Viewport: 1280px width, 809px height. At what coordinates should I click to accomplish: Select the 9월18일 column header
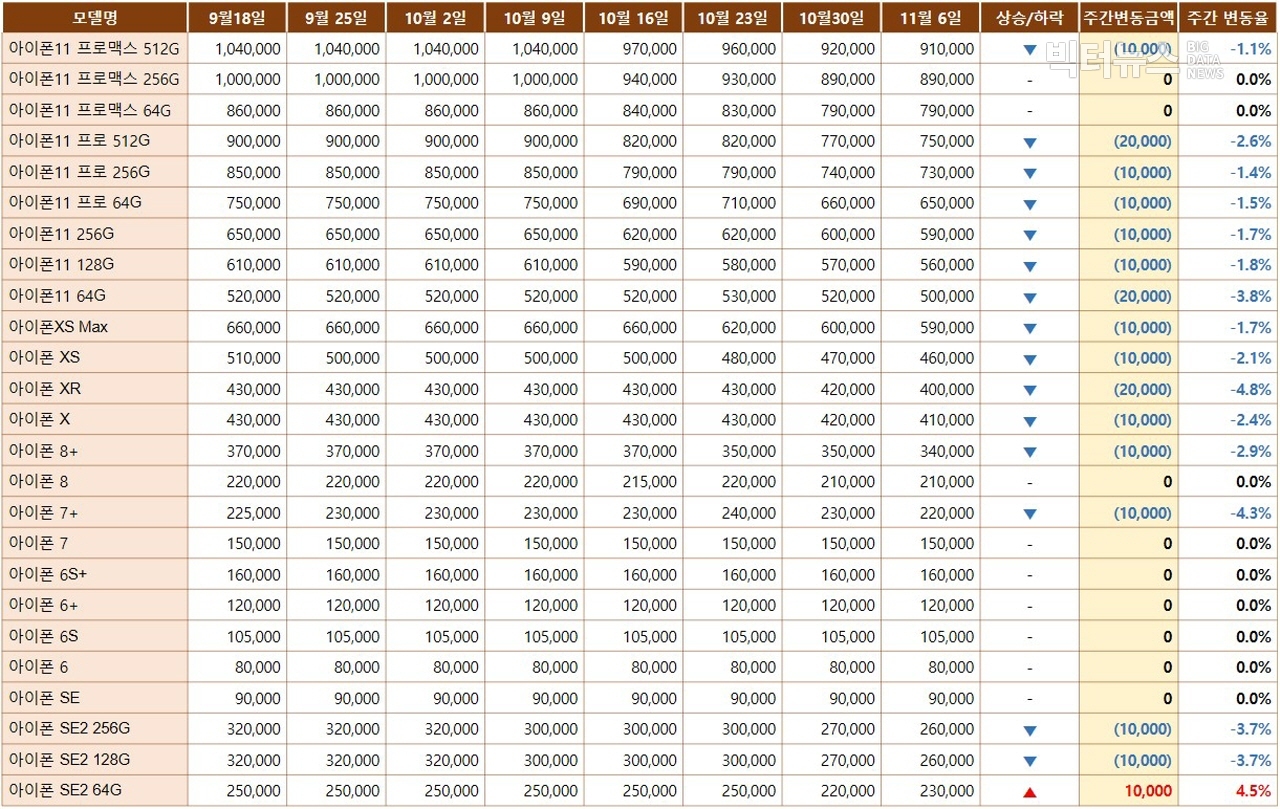(x=238, y=17)
